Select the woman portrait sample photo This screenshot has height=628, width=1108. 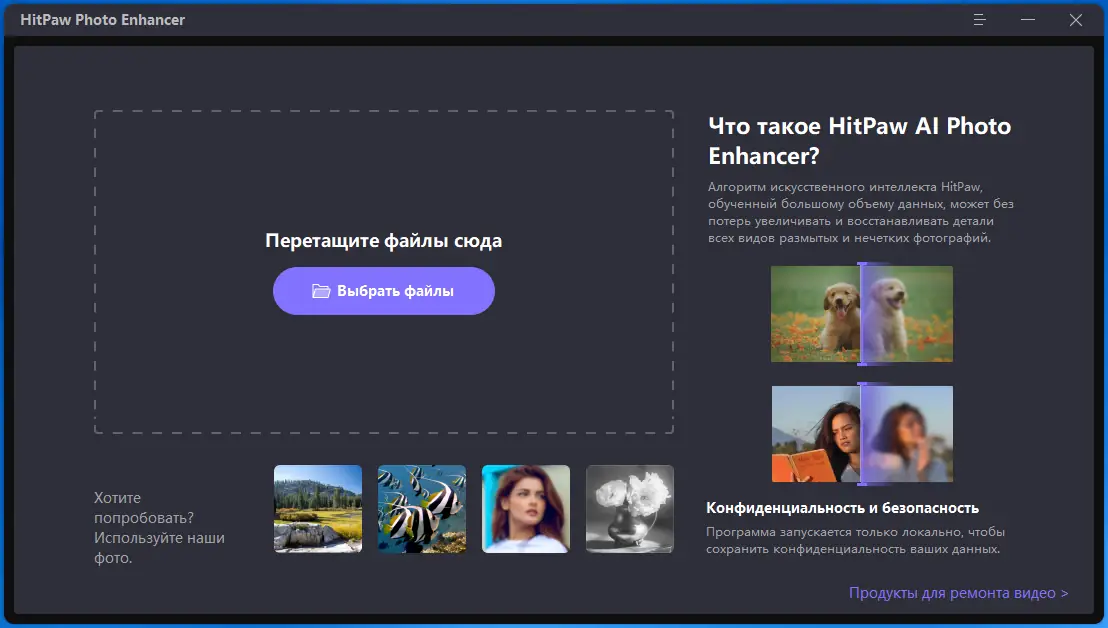(x=525, y=509)
